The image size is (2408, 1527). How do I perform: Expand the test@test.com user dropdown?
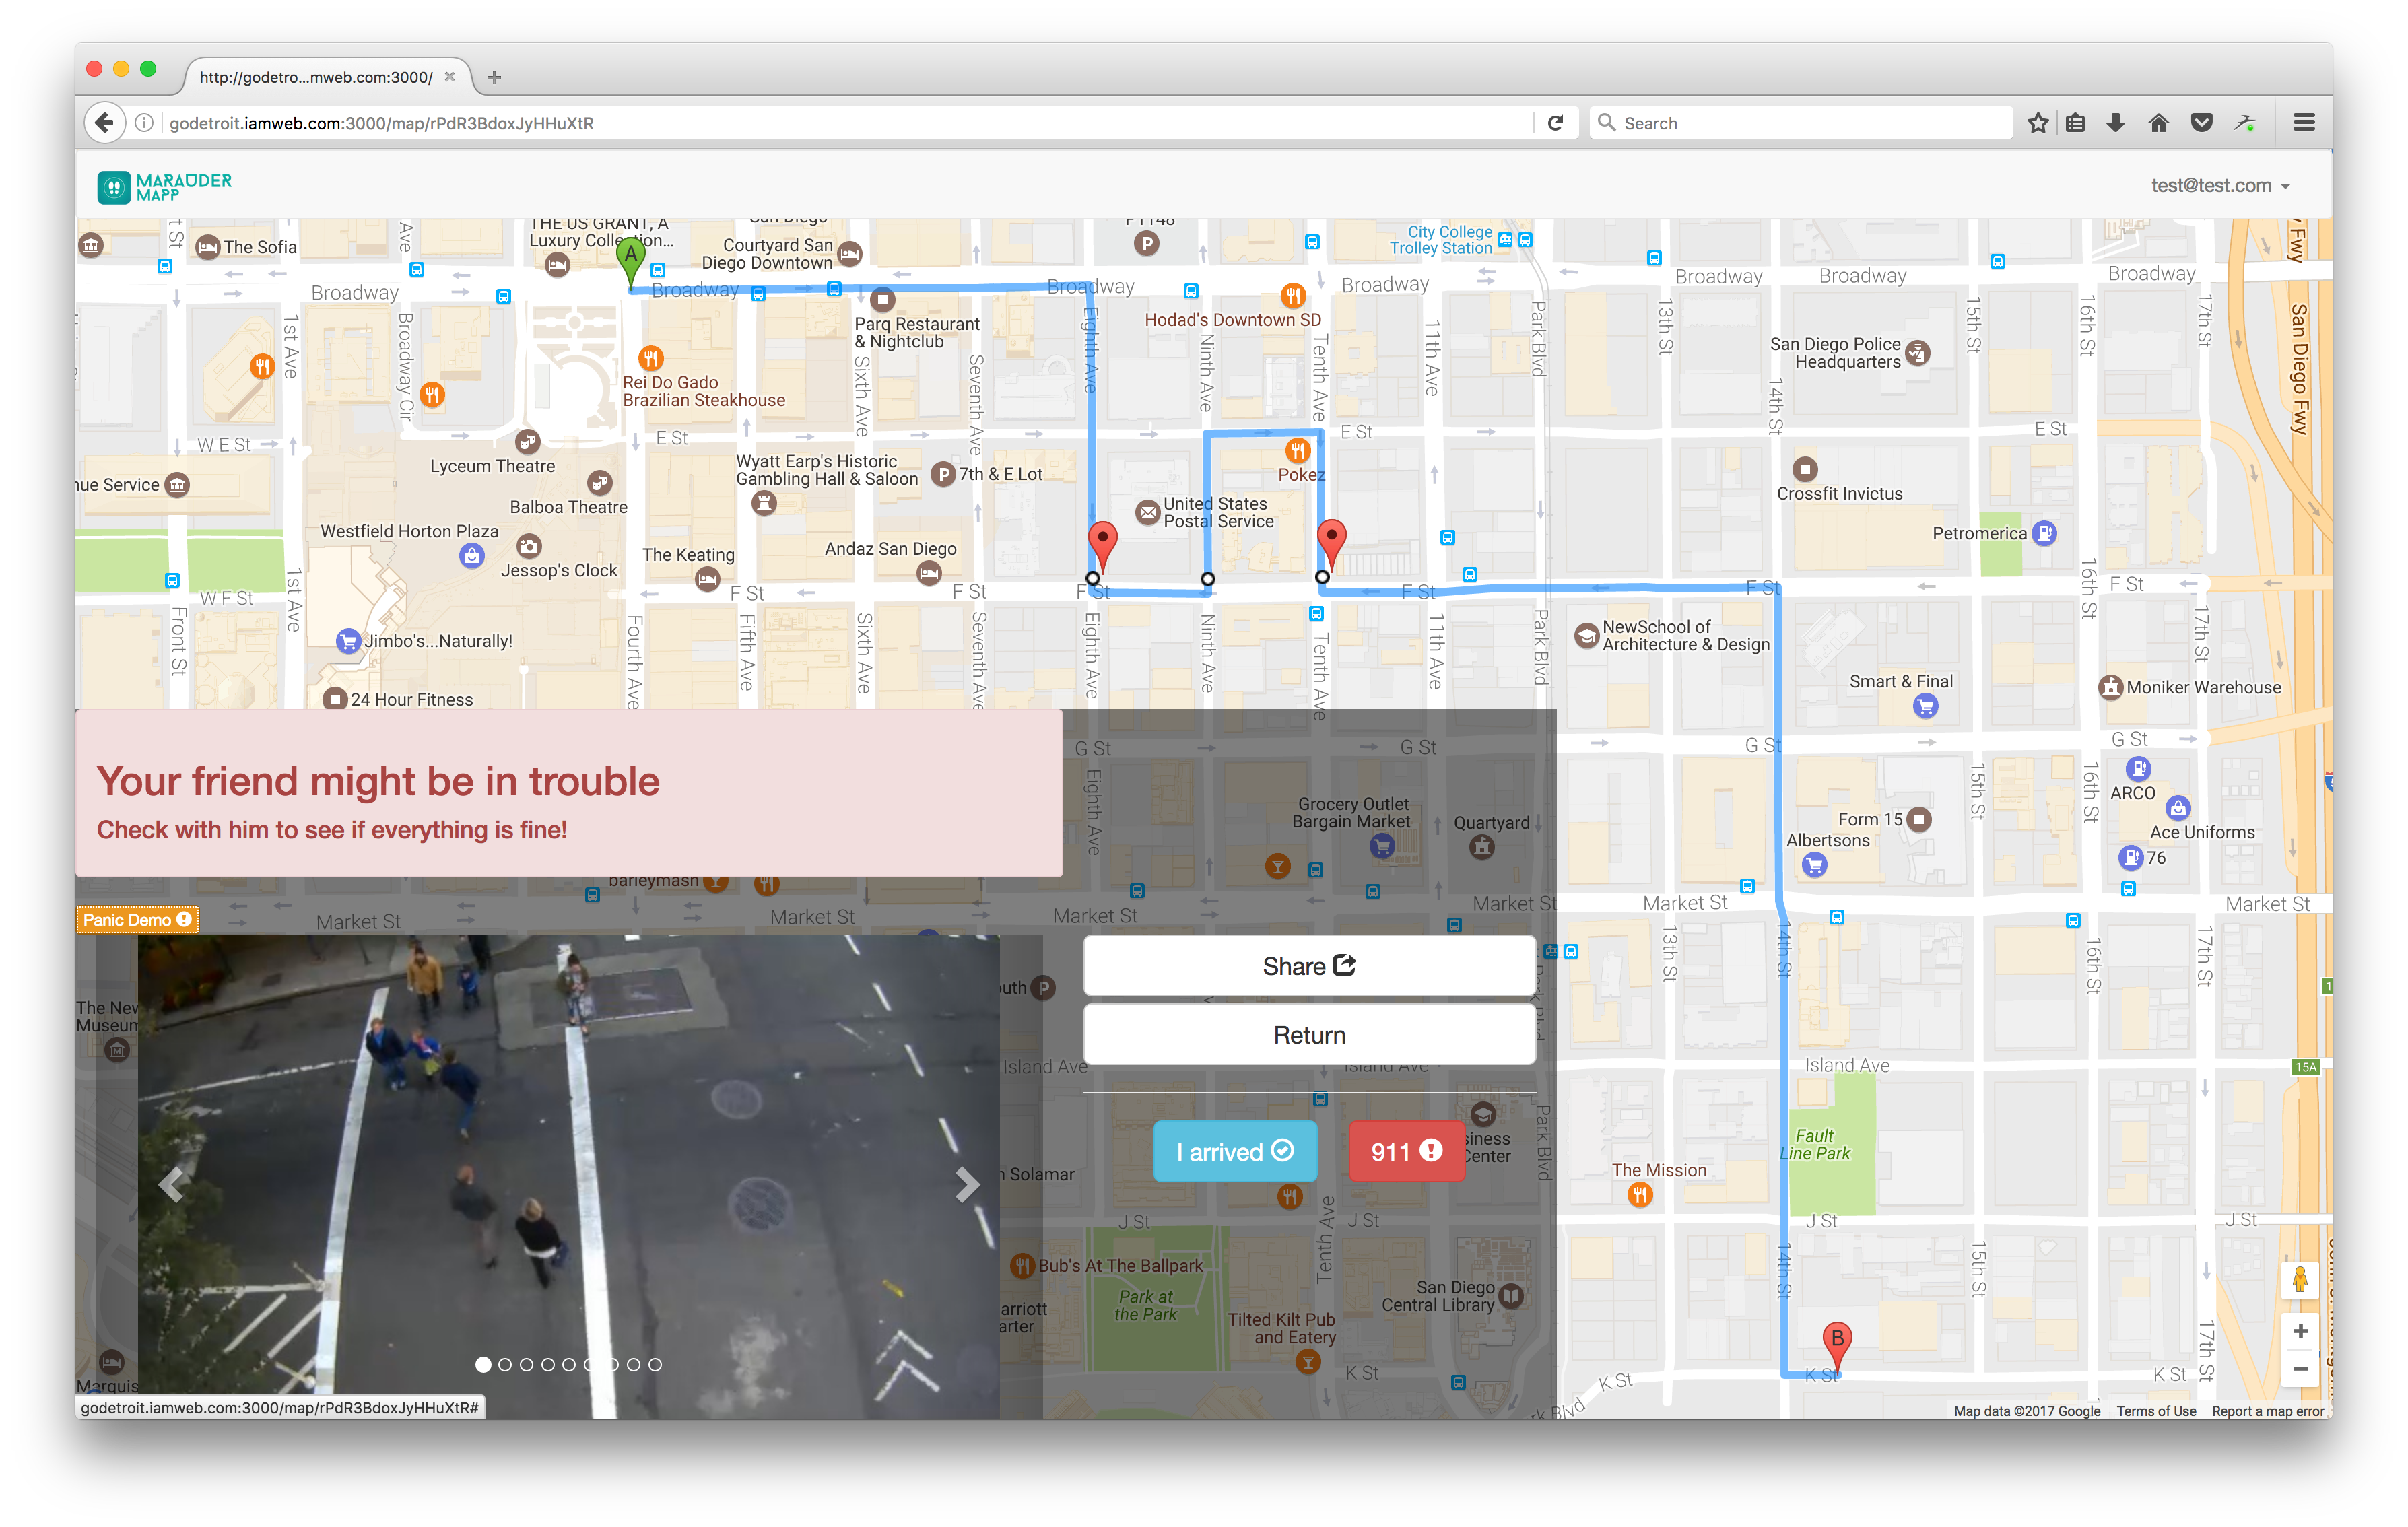tap(2220, 186)
